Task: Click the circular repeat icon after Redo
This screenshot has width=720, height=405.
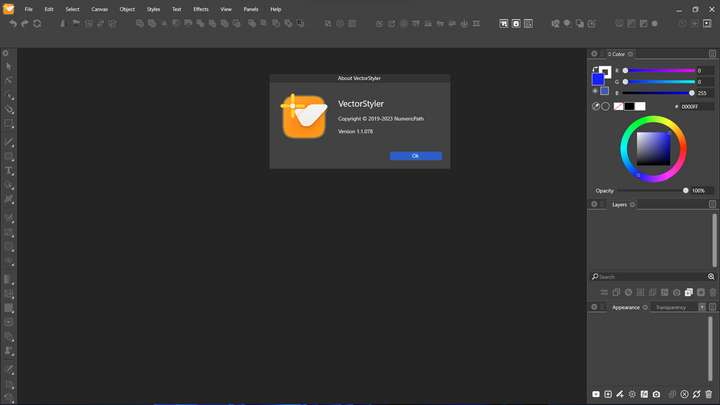Action: point(37,23)
